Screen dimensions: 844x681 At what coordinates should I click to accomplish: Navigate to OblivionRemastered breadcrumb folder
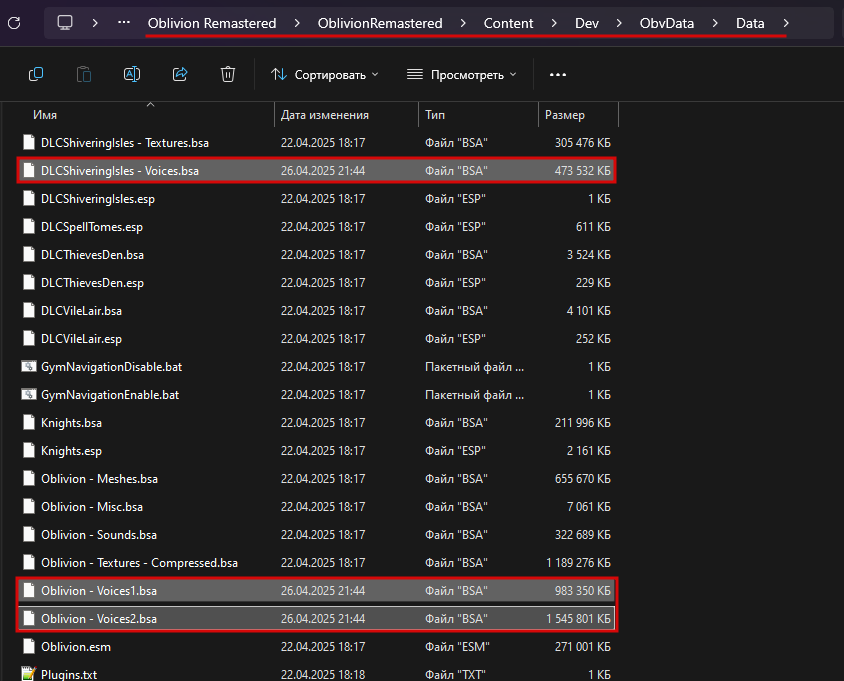(380, 23)
